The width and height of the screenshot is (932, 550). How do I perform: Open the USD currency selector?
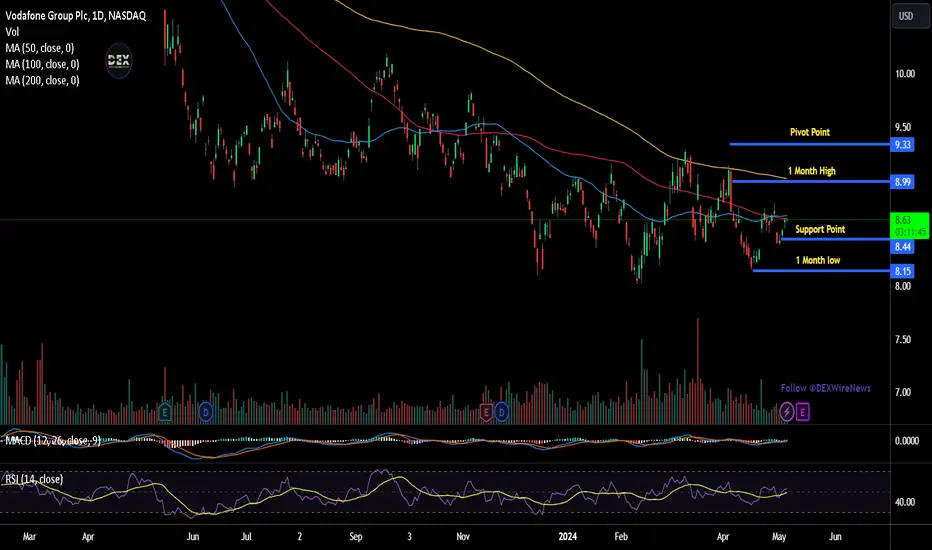tap(911, 16)
